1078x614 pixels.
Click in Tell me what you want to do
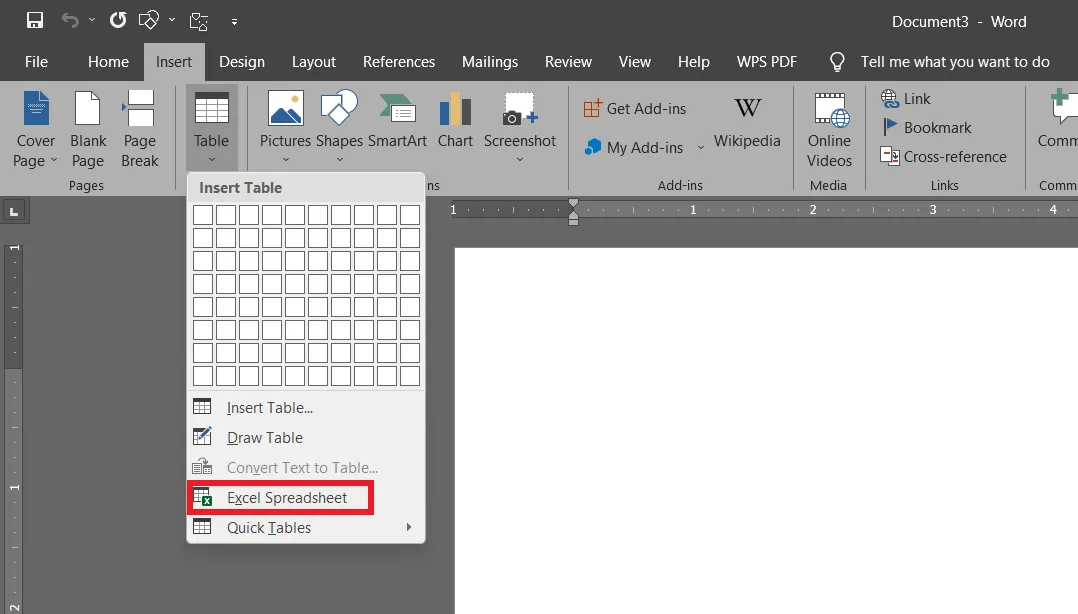pyautogui.click(x=955, y=62)
